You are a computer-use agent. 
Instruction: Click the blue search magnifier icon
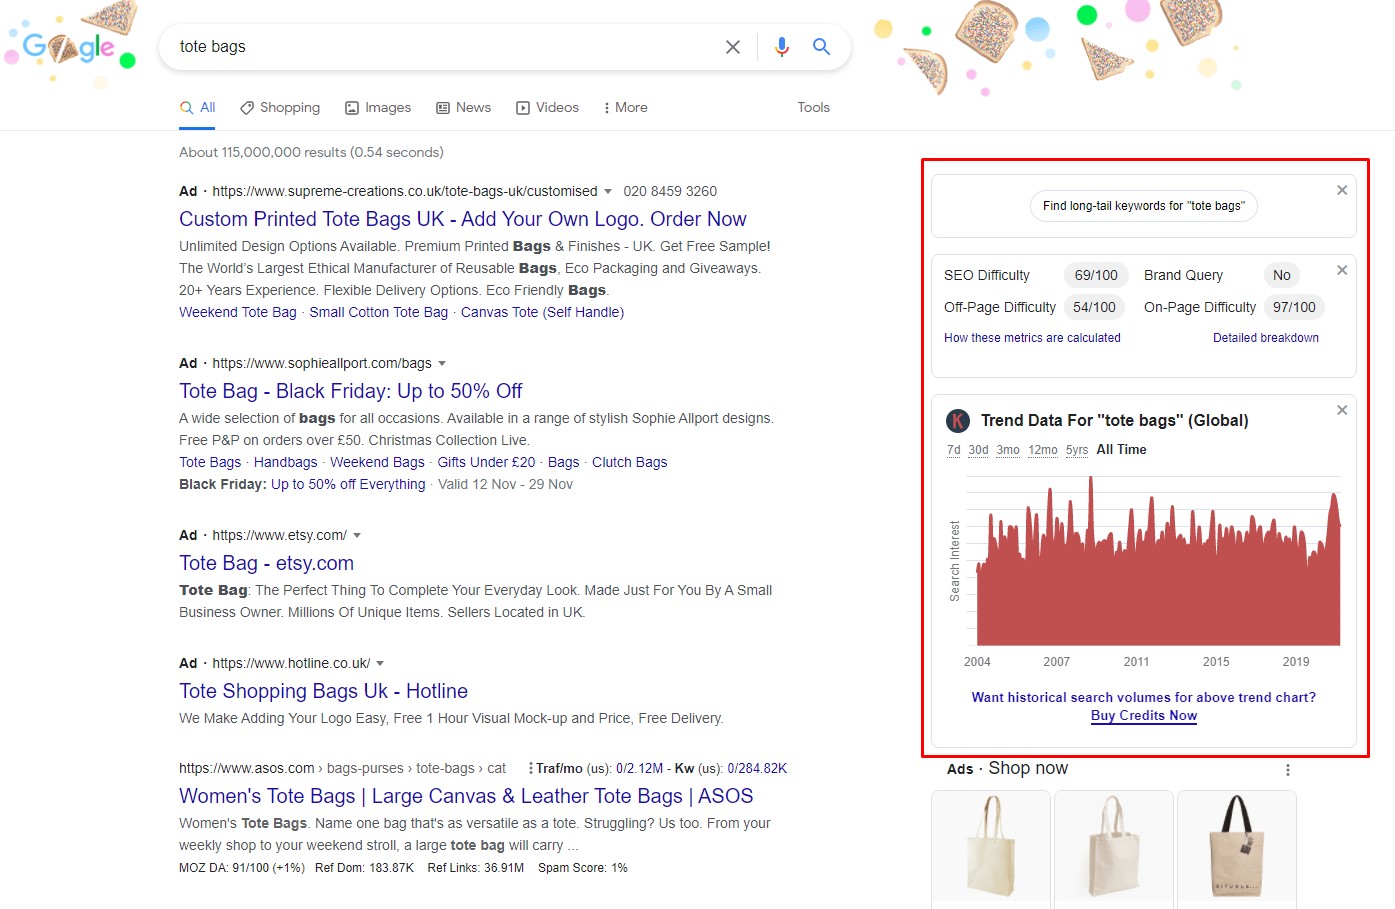pyautogui.click(x=821, y=46)
